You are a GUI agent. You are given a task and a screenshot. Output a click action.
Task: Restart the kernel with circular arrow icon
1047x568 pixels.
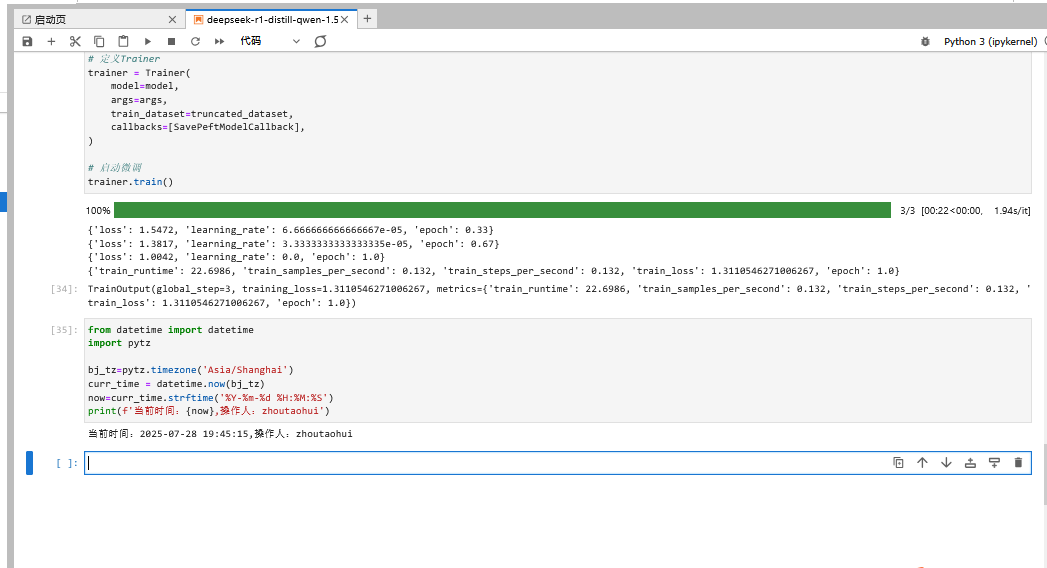(195, 41)
